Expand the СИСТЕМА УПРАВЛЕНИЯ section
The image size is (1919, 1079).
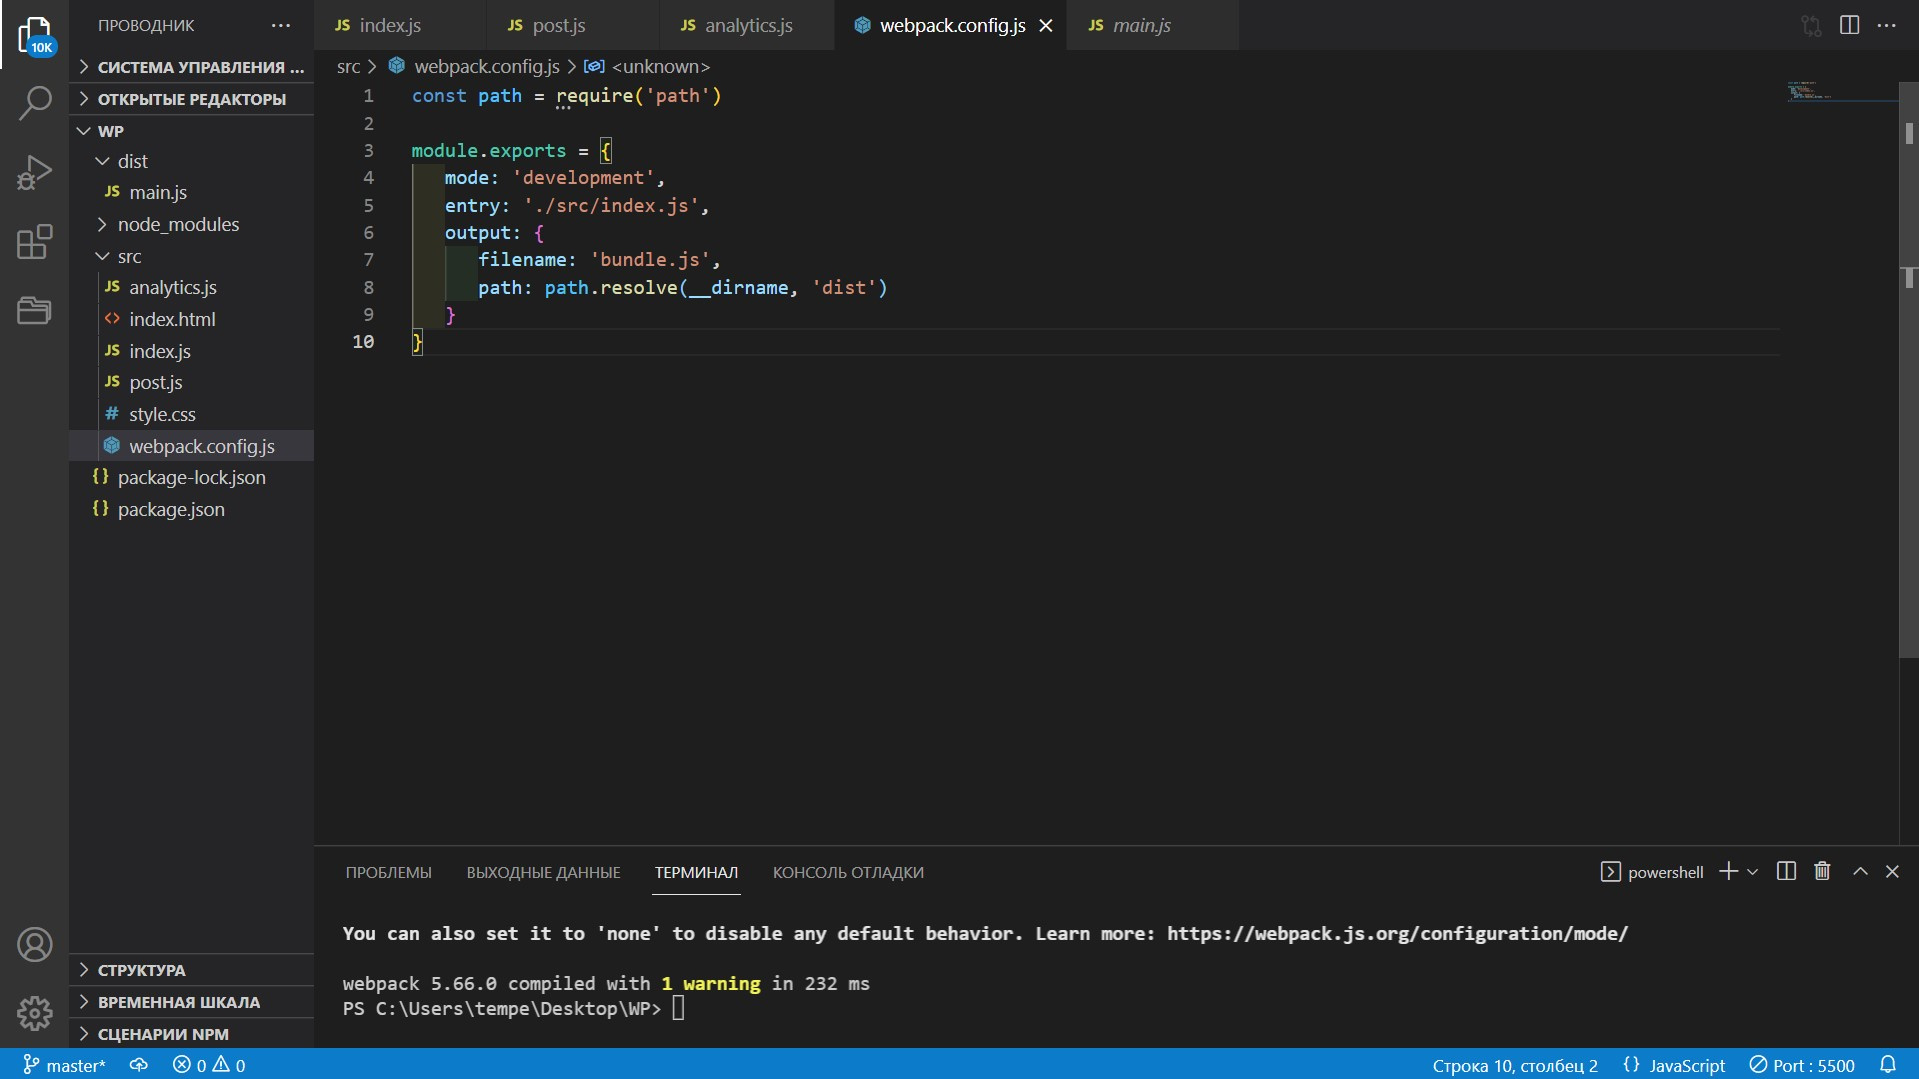(192, 67)
